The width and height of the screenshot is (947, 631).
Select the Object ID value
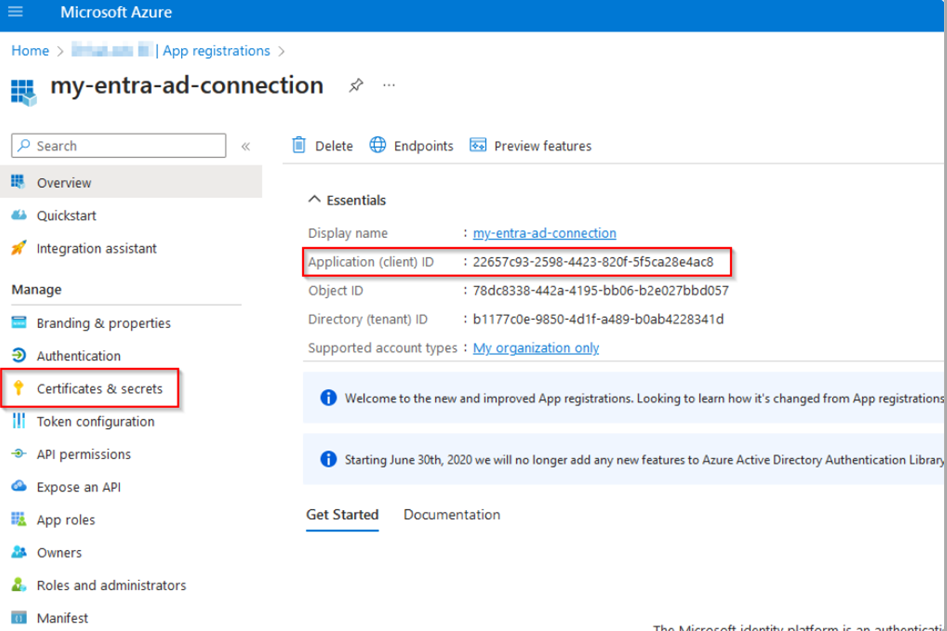[x=600, y=290]
